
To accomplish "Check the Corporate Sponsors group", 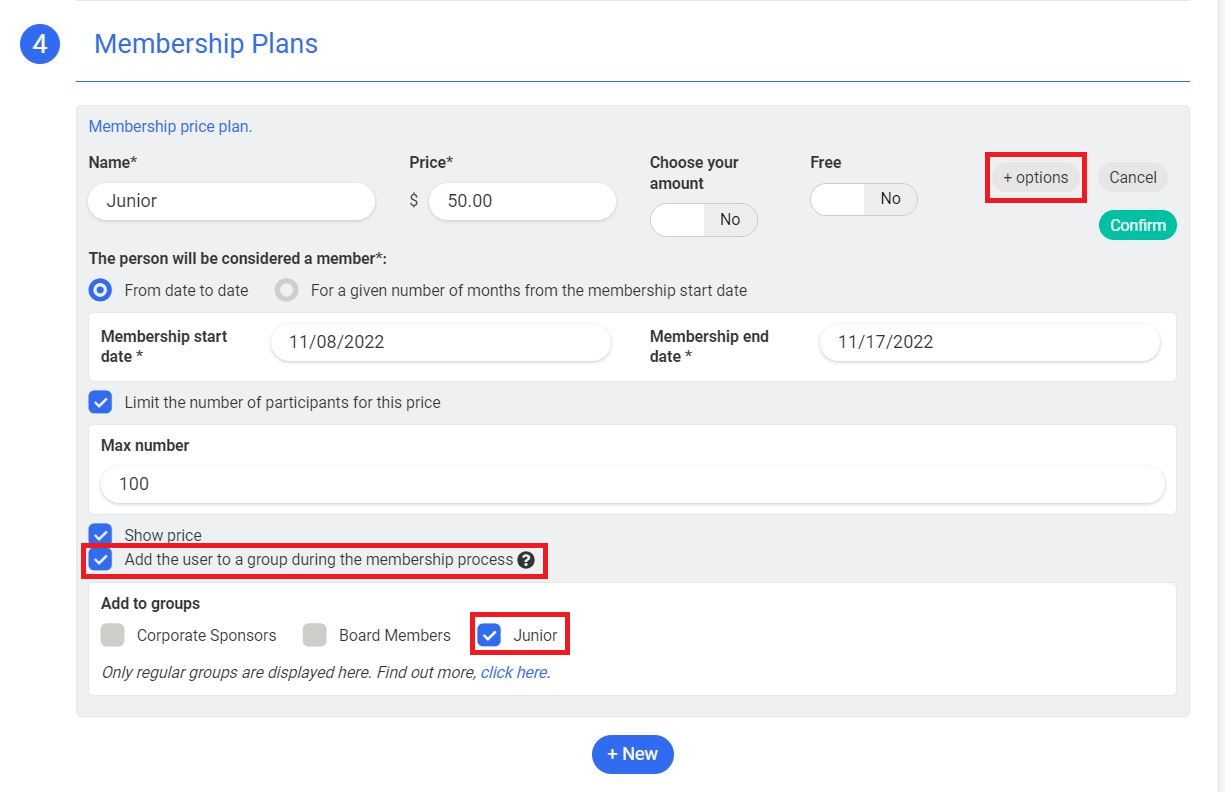I will click(113, 635).
